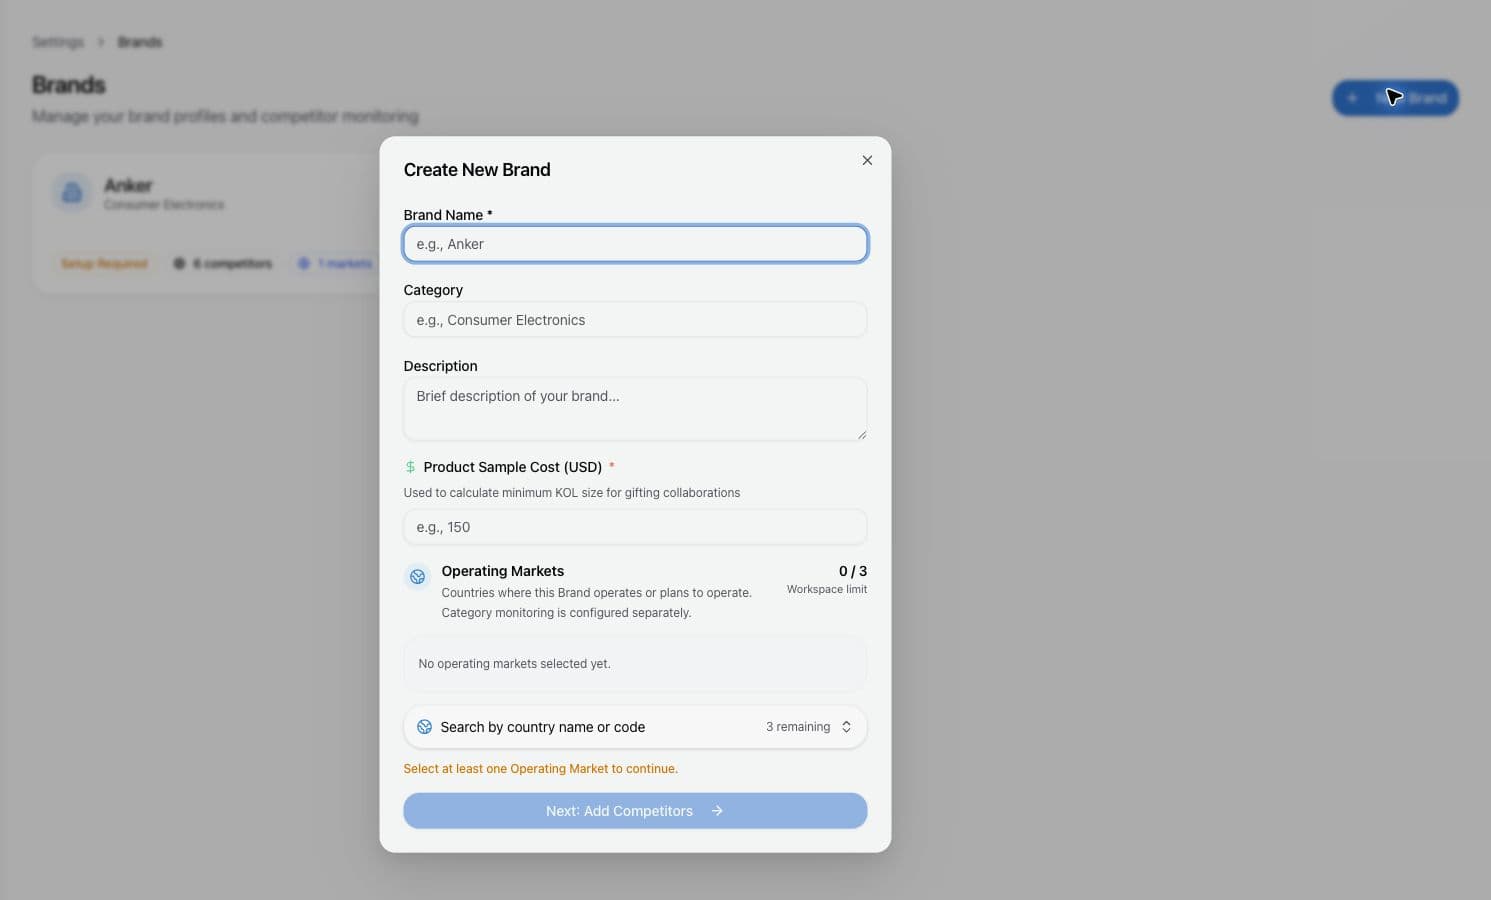
Task: Click the 1 markets badge
Action: pyautogui.click(x=336, y=264)
